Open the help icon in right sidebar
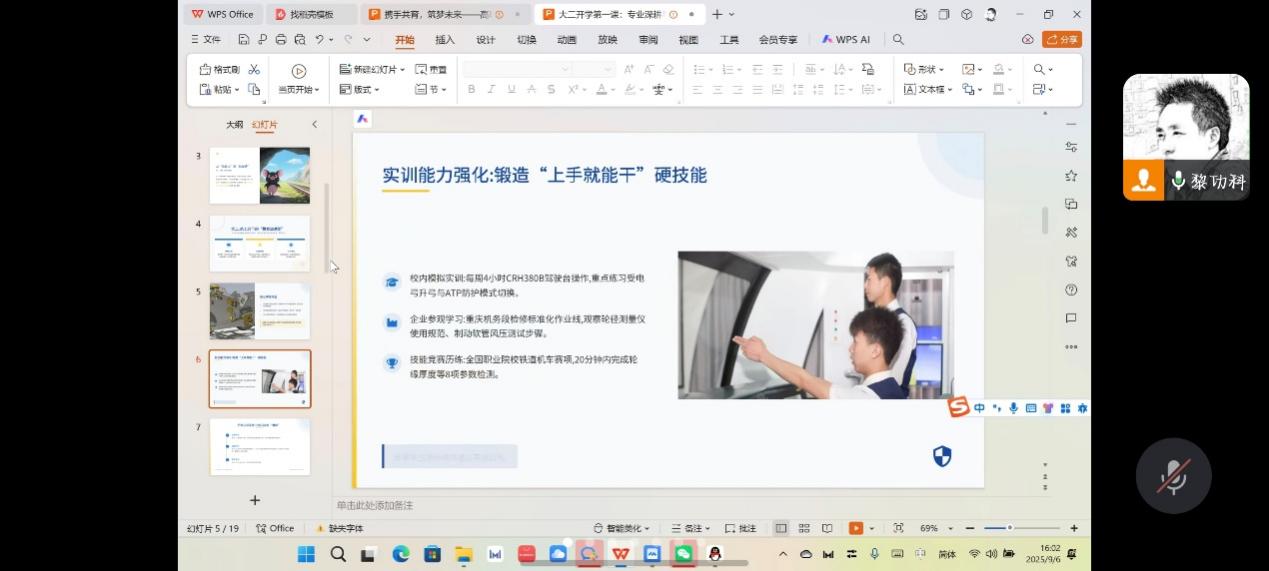The width and height of the screenshot is (1269, 571). [x=1071, y=290]
